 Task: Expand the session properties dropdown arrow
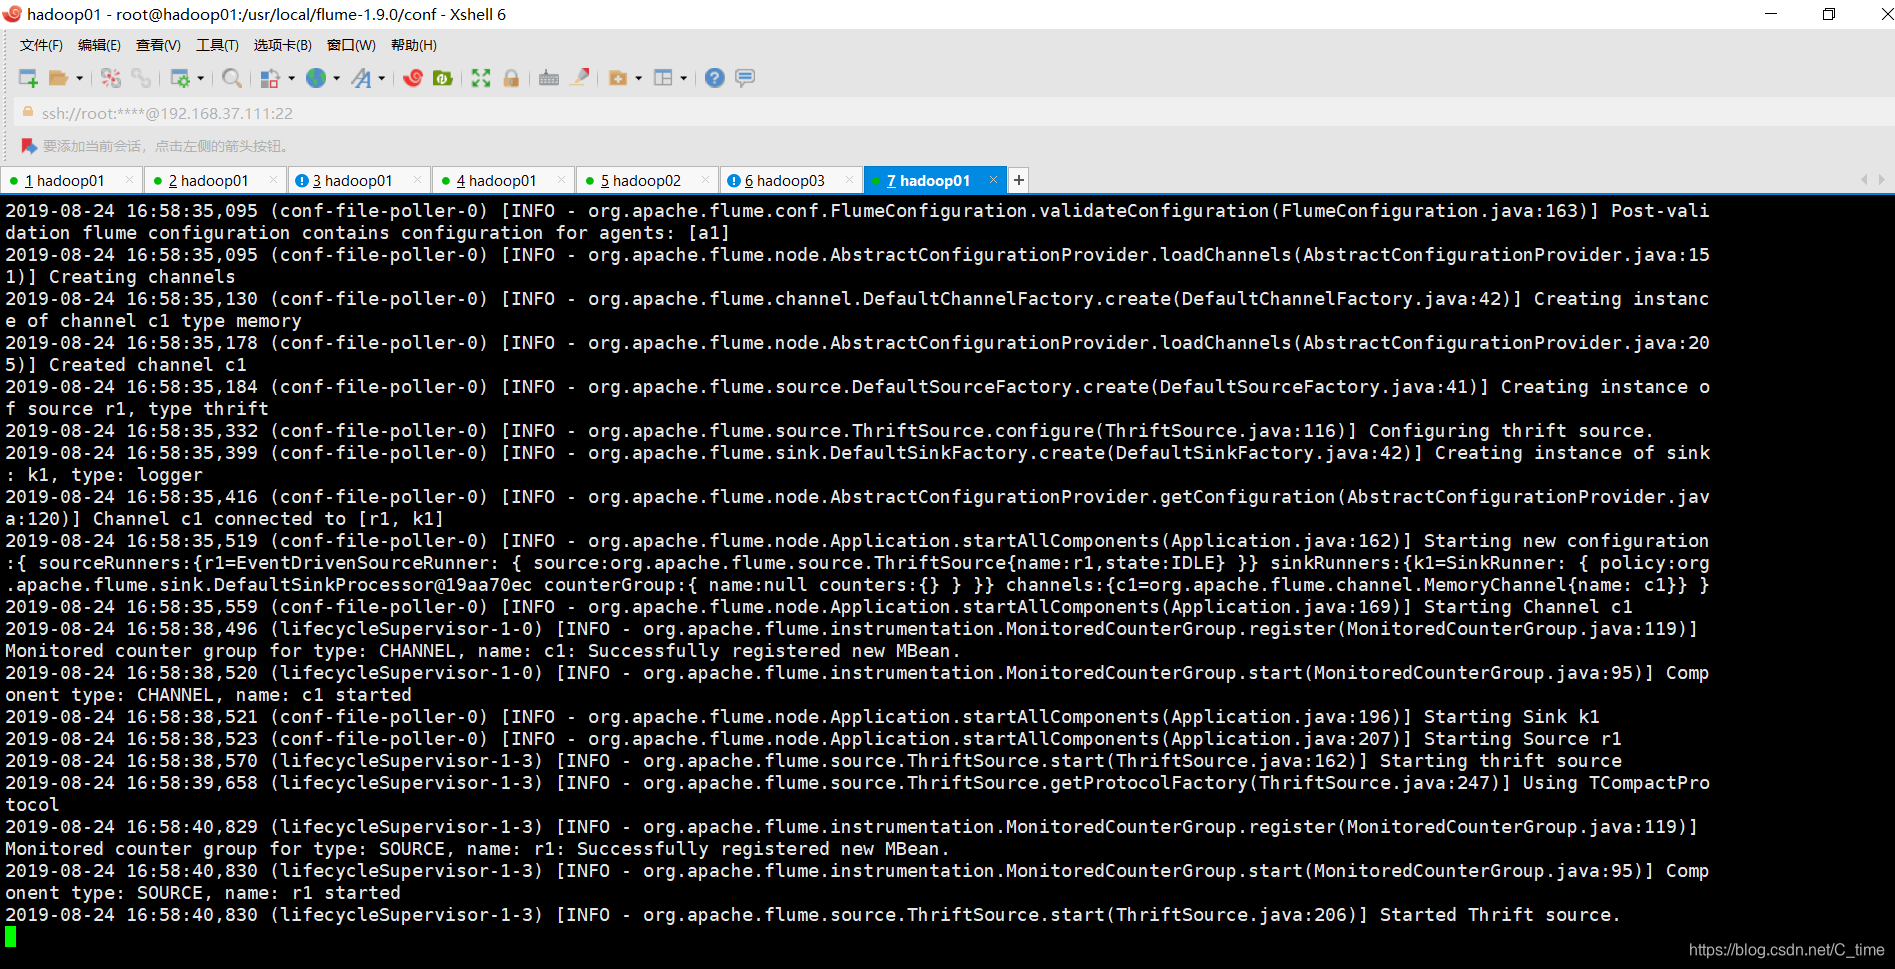point(201,78)
